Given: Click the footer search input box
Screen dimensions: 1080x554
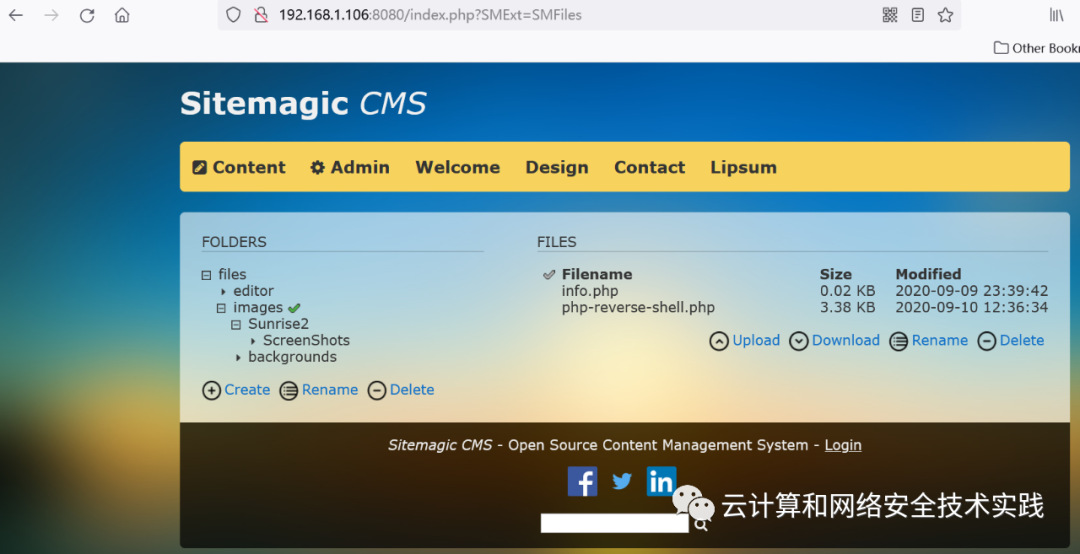Looking at the screenshot, I should 614,523.
